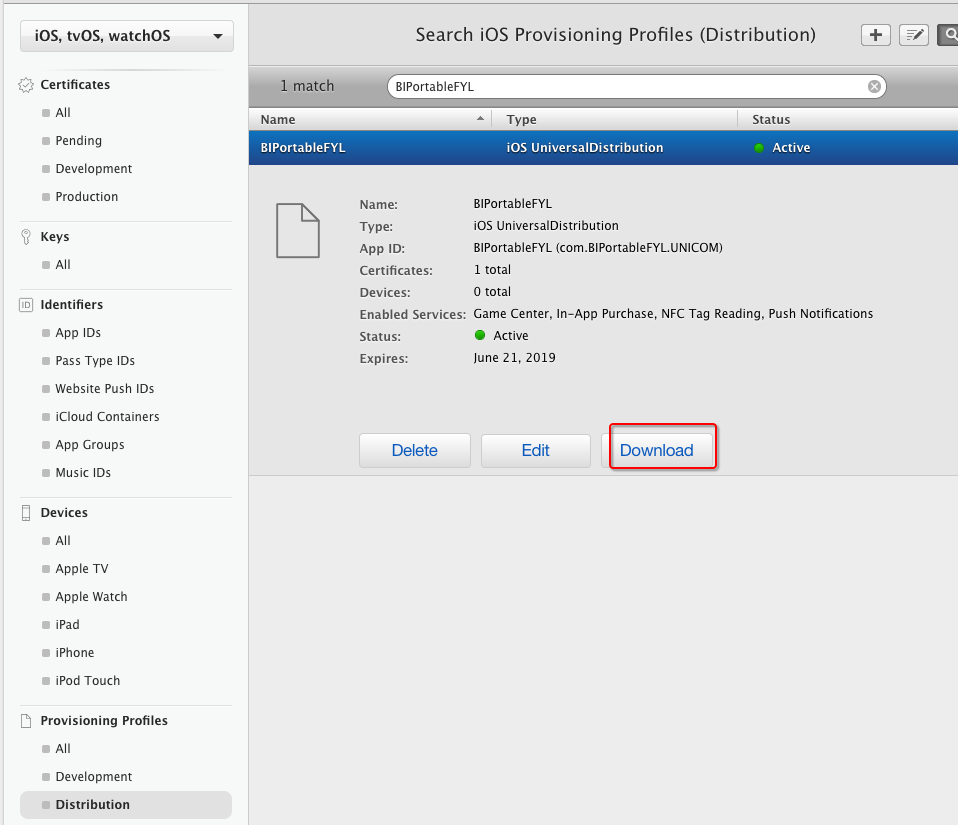Click the Provisioning Profiles document icon

click(26, 720)
